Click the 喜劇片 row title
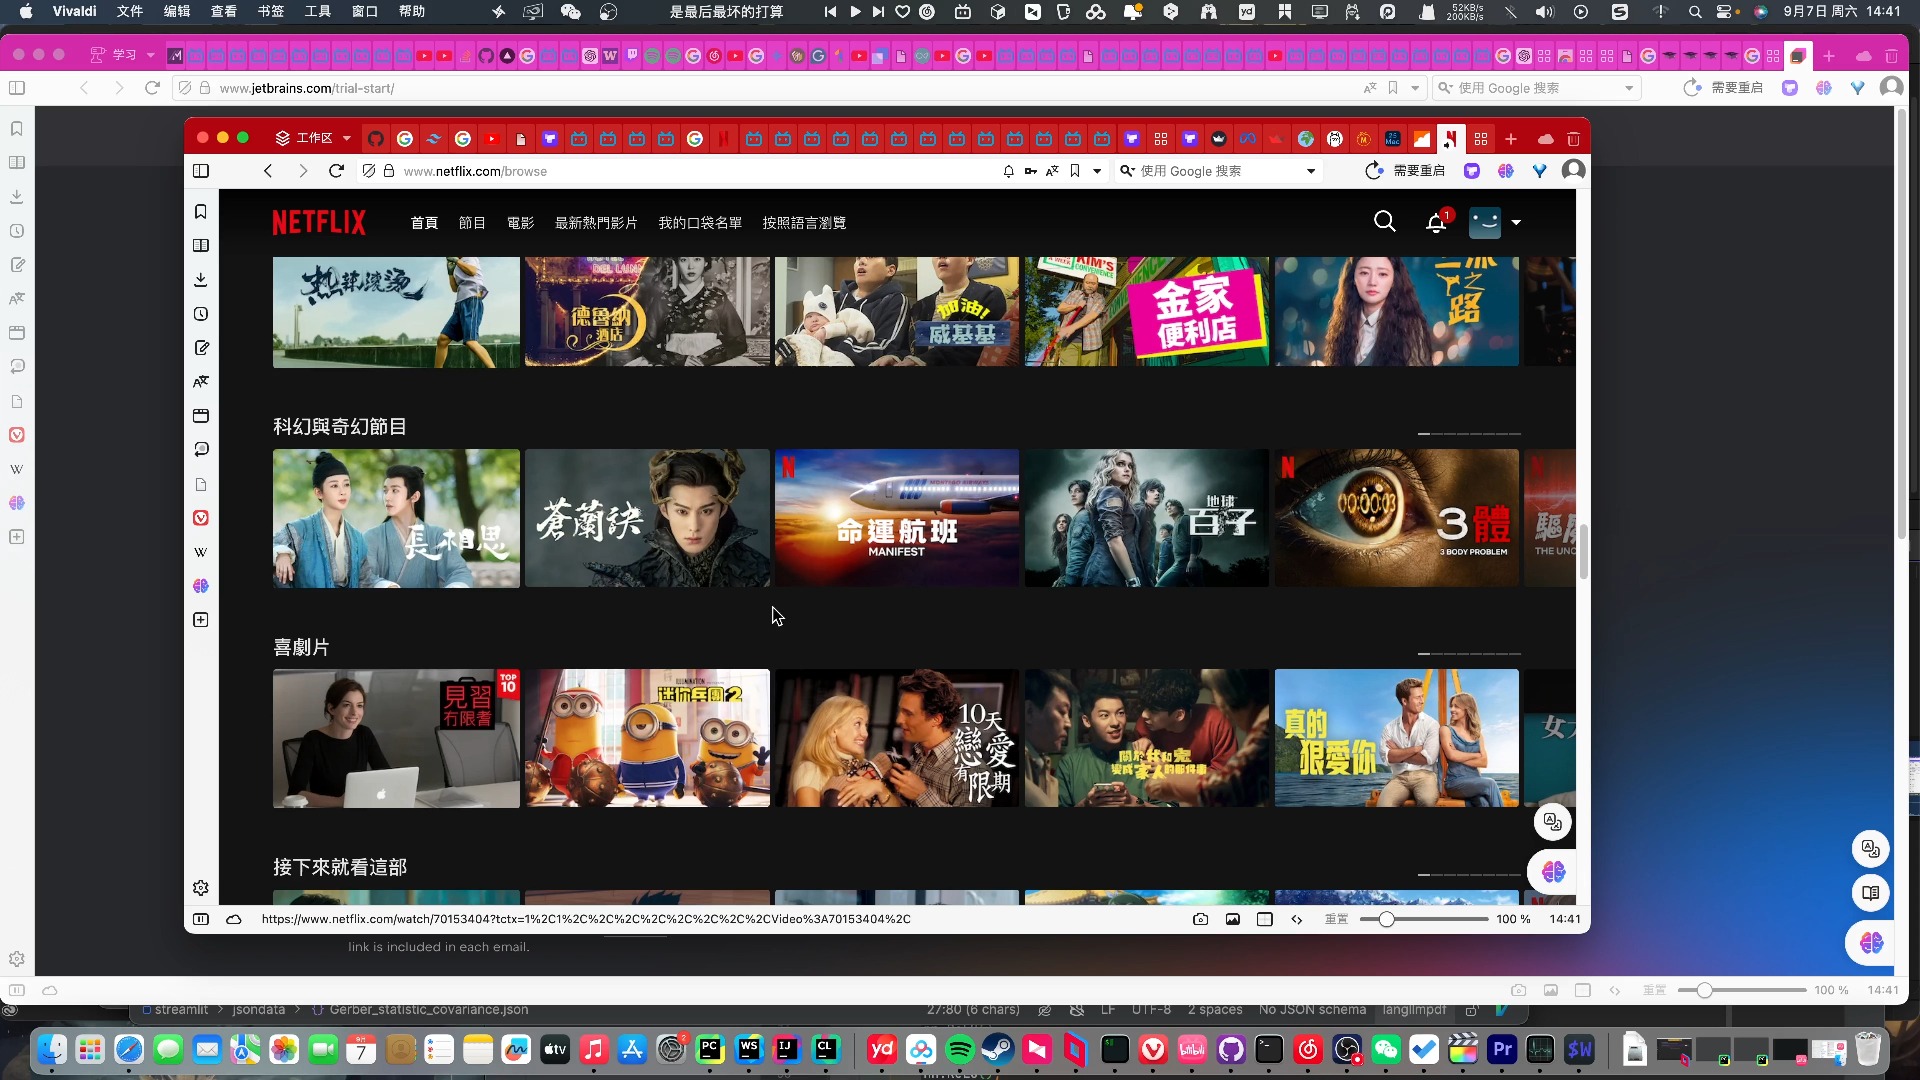Image resolution: width=1920 pixels, height=1080 pixels. 301,647
